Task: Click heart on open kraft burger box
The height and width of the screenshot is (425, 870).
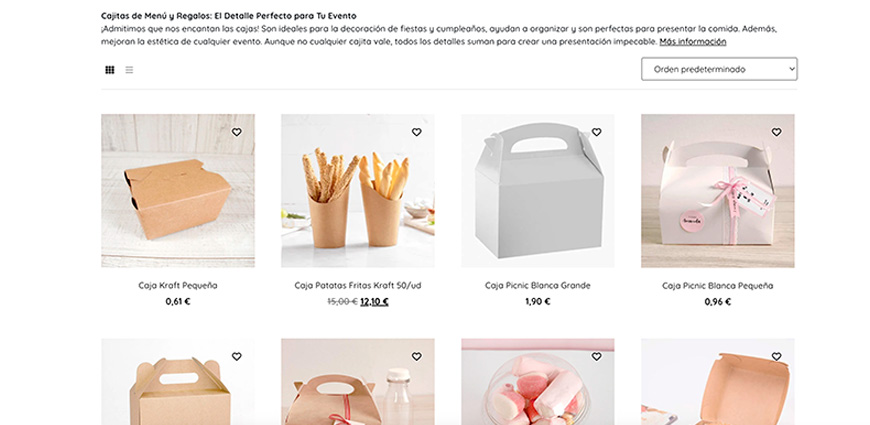Action: pos(776,357)
